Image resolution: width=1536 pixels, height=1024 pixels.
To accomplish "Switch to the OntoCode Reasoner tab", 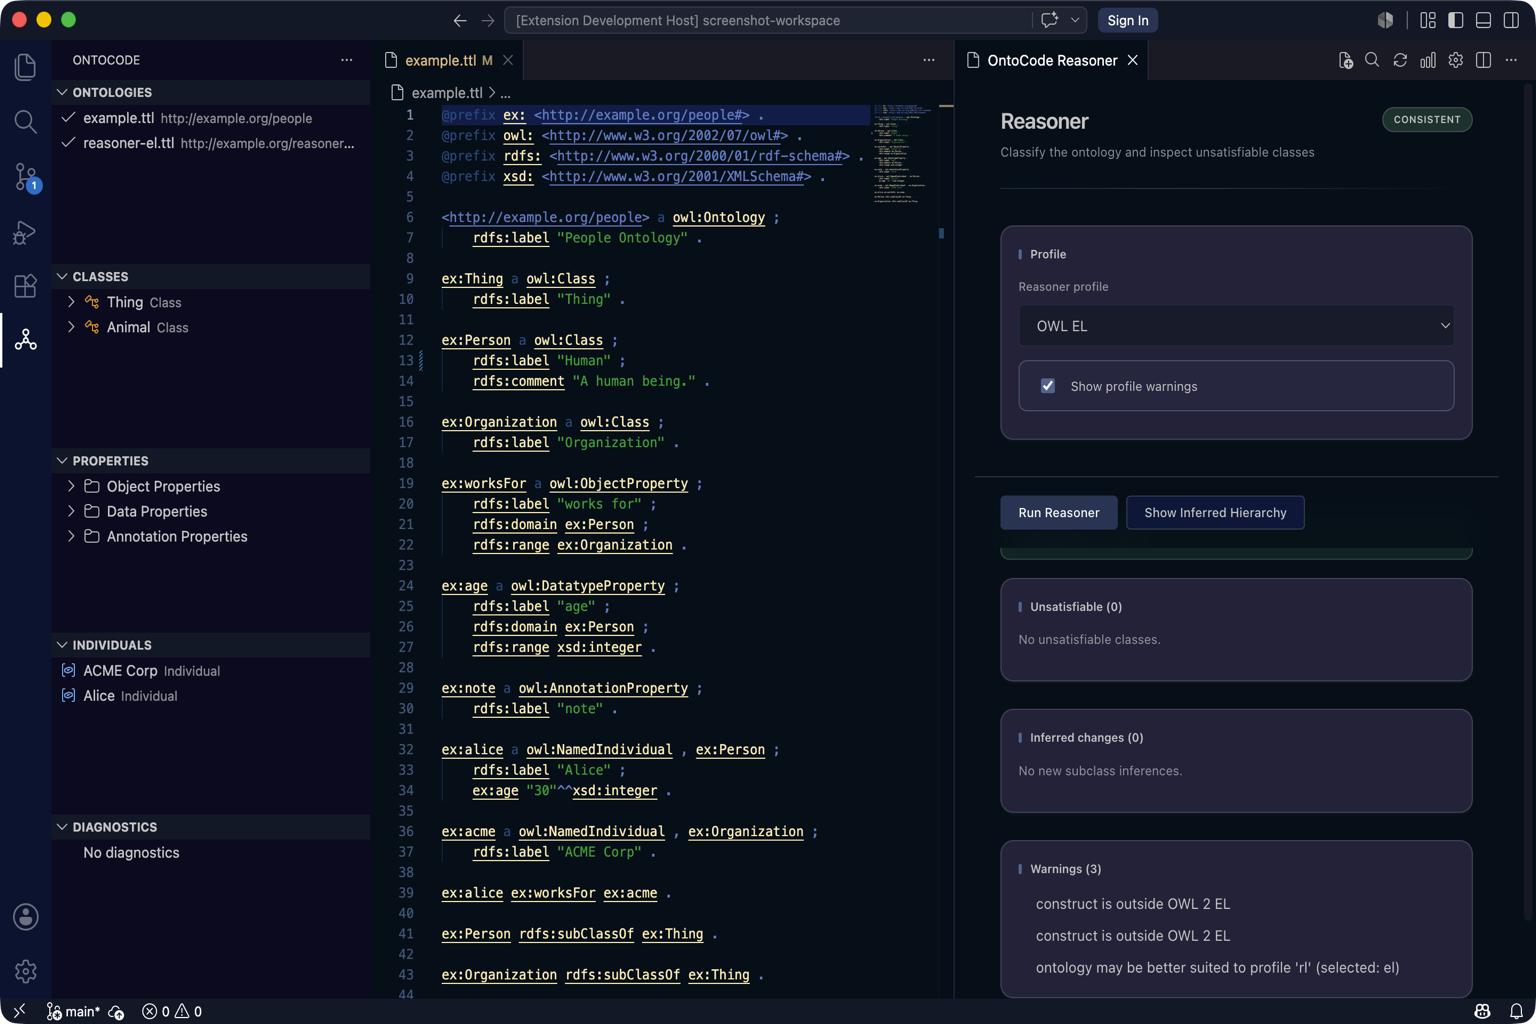I will pos(1052,61).
